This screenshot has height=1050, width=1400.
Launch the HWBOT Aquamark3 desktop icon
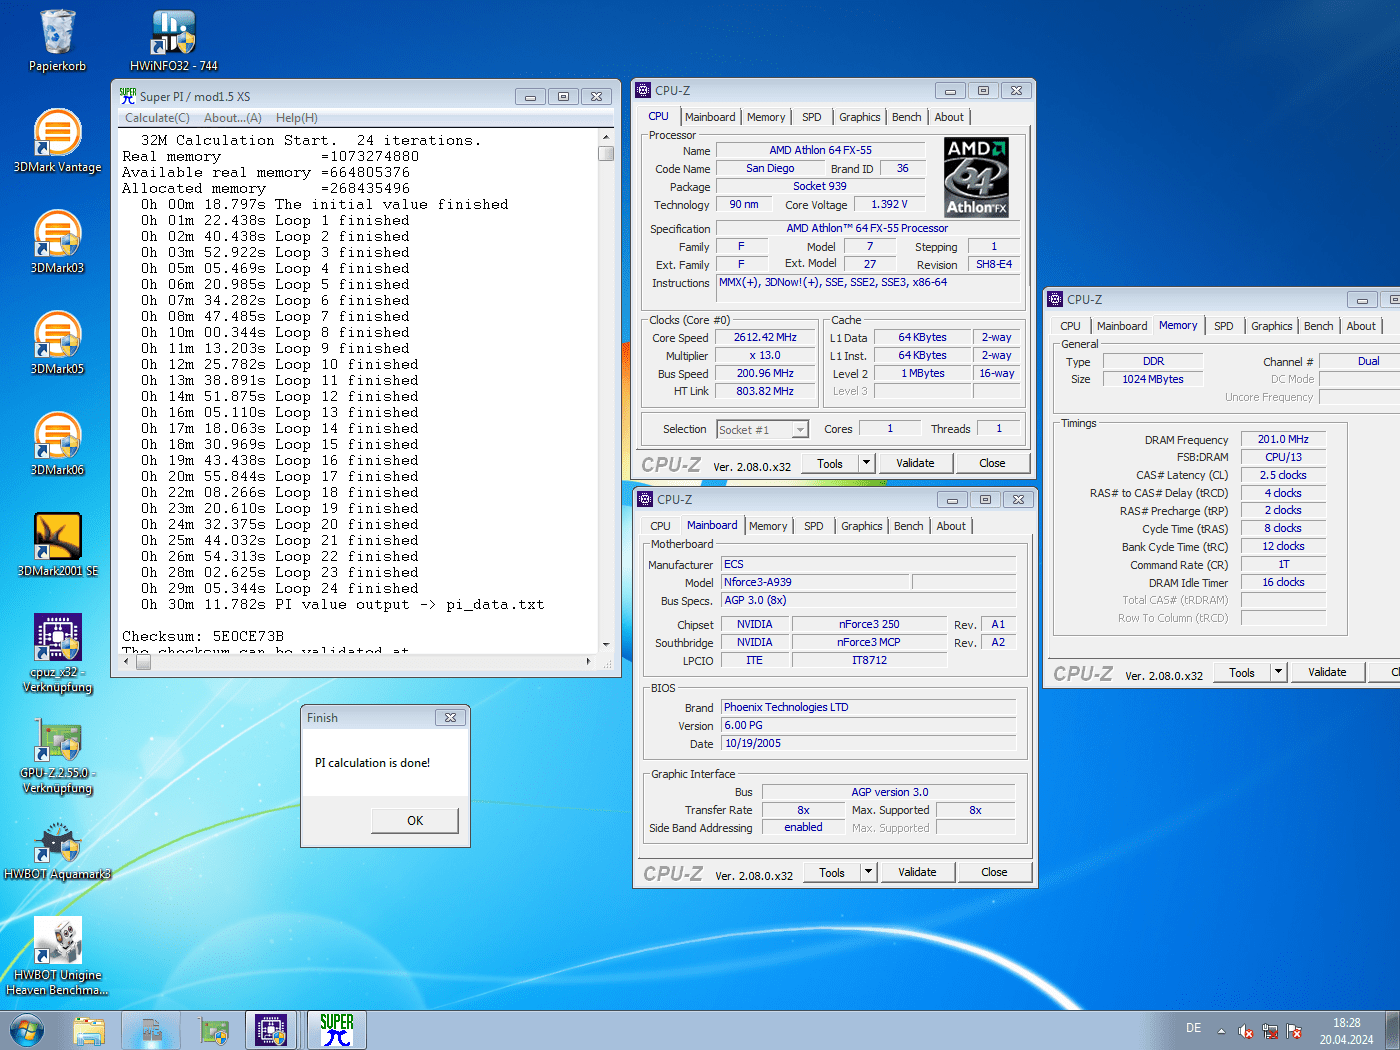(x=57, y=850)
